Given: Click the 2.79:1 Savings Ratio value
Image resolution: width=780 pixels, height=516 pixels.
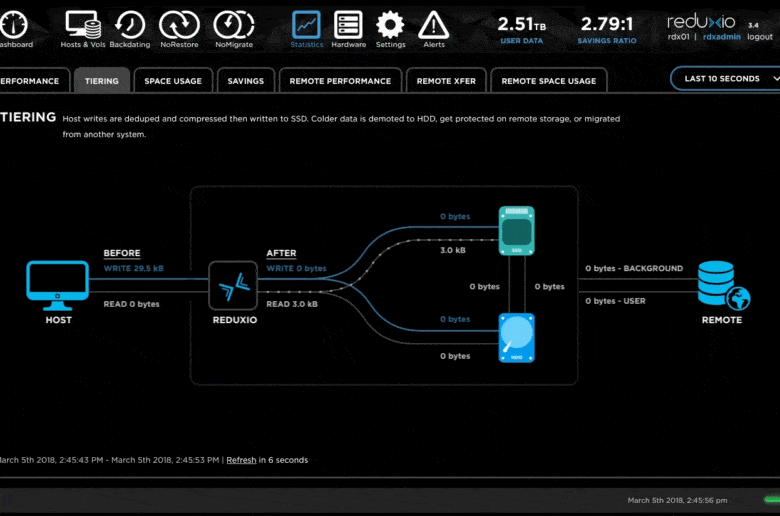Looking at the screenshot, I should pyautogui.click(x=606, y=24).
